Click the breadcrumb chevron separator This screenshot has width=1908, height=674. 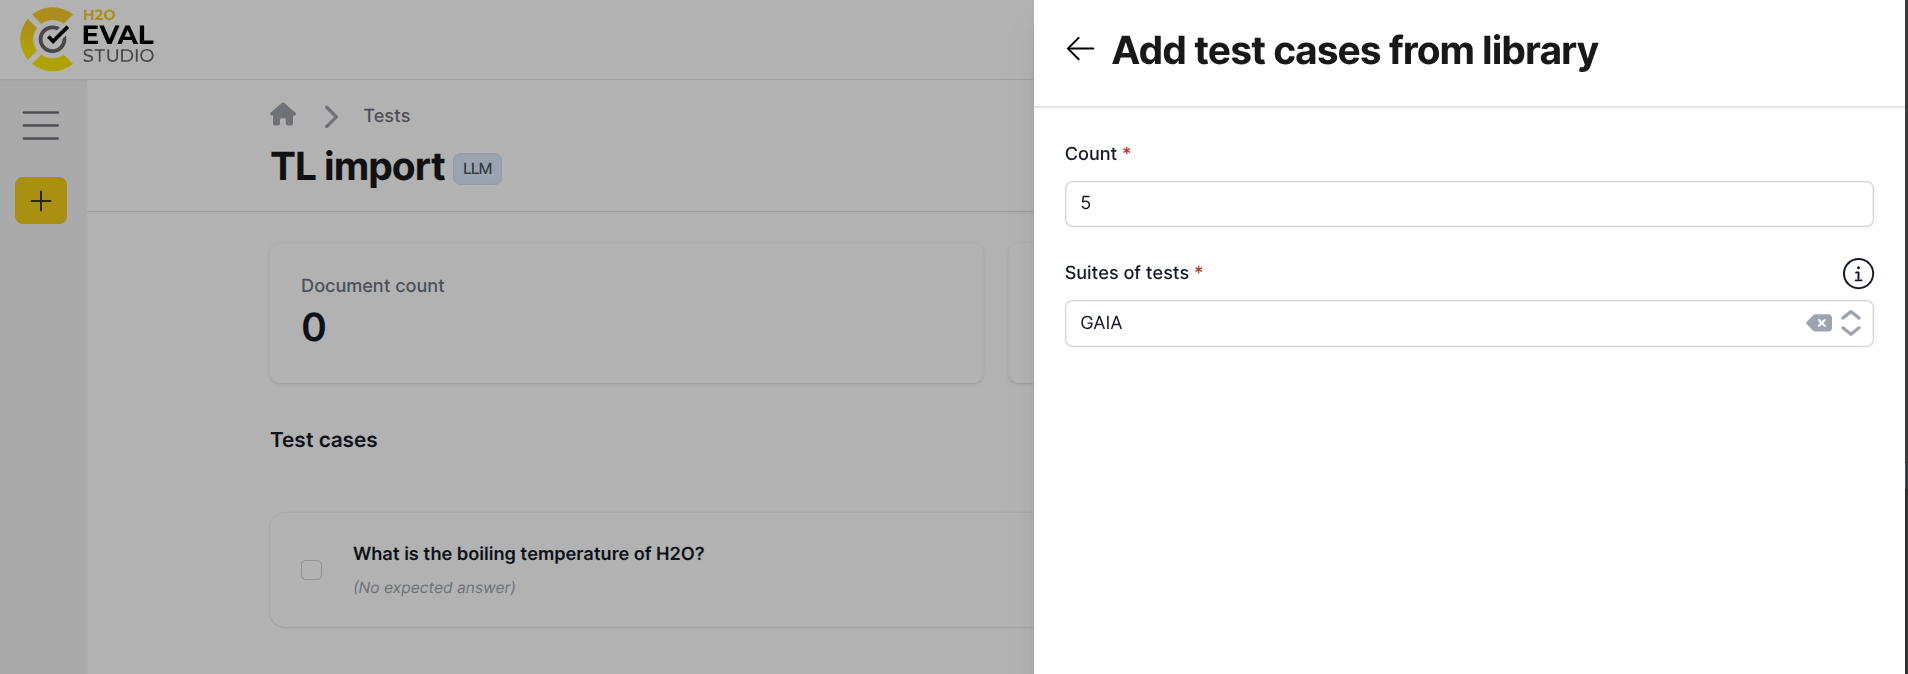(331, 116)
